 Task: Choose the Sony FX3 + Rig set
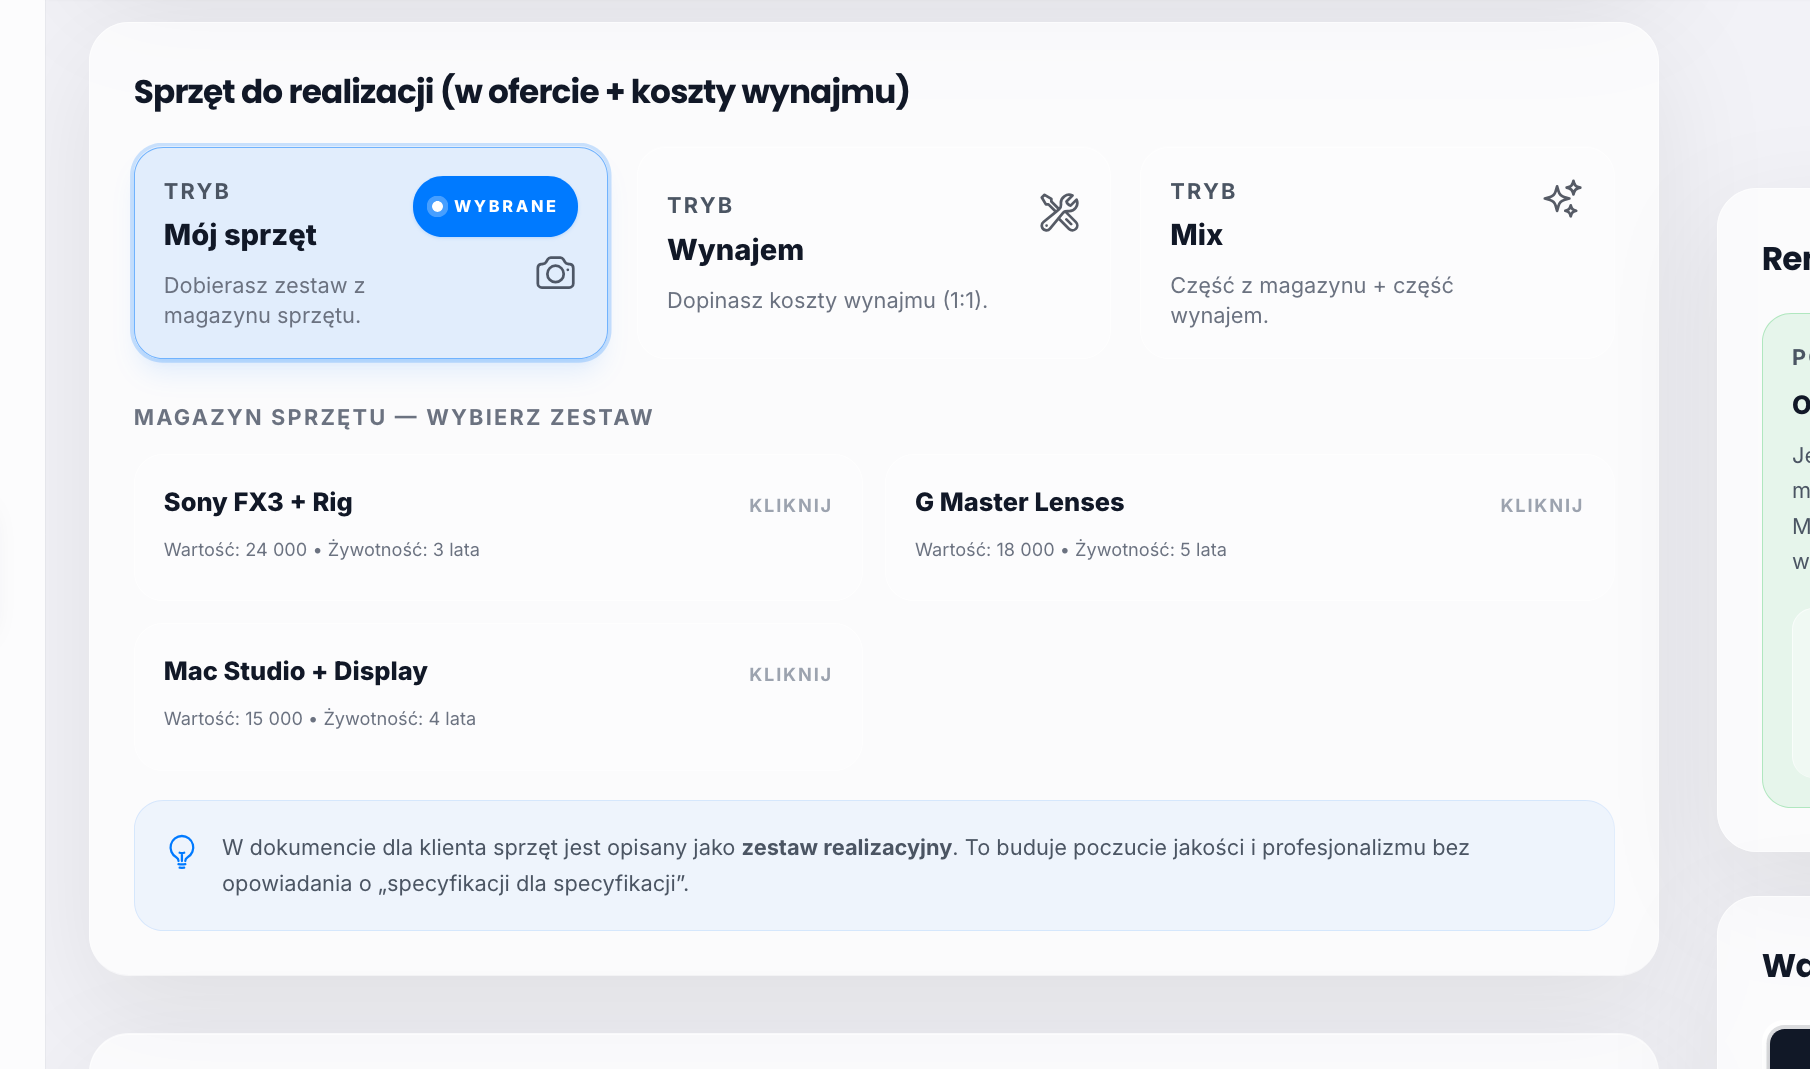click(x=498, y=526)
